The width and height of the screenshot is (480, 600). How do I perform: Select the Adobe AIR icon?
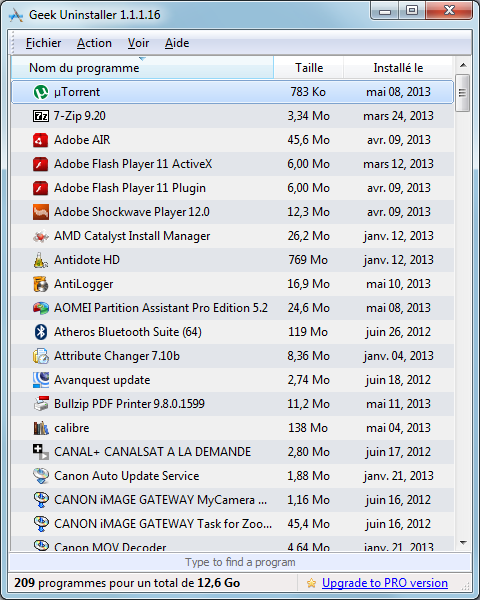(x=41, y=140)
